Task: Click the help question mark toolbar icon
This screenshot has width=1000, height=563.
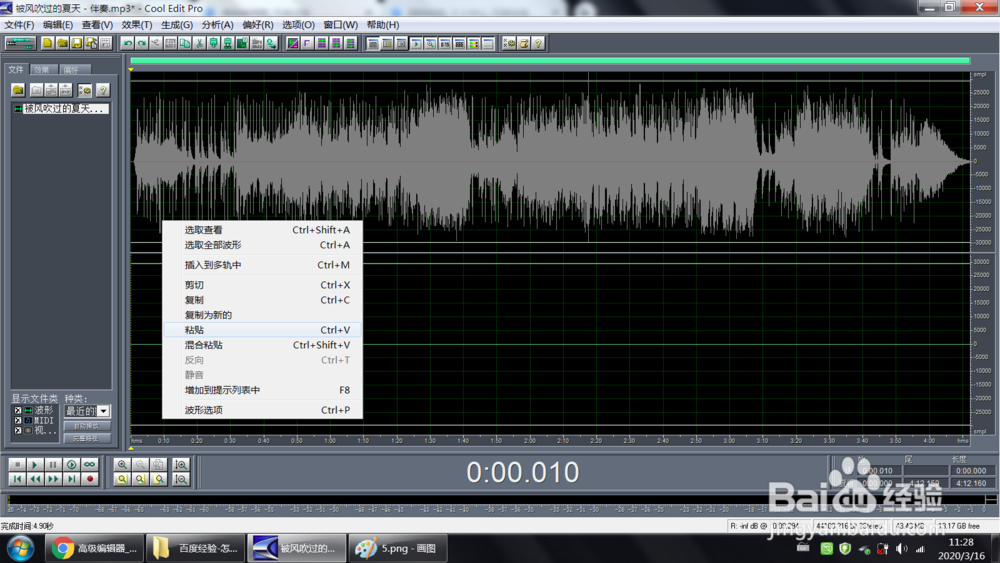Action: click(x=538, y=43)
